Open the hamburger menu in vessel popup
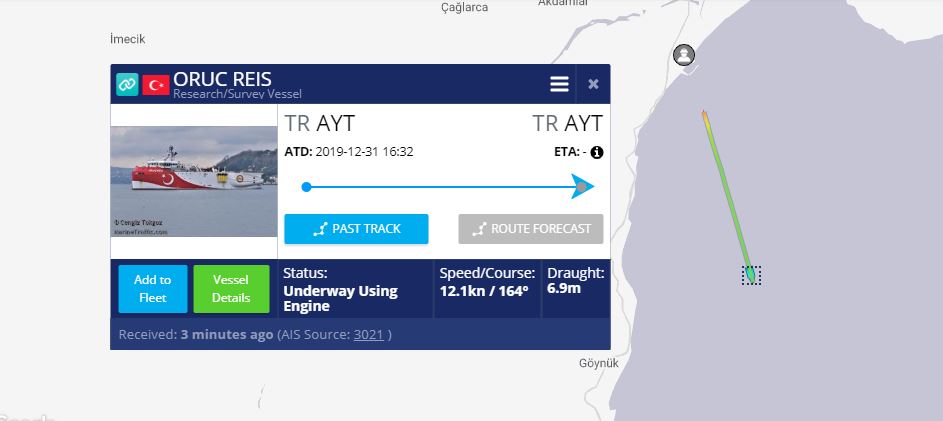 click(559, 84)
